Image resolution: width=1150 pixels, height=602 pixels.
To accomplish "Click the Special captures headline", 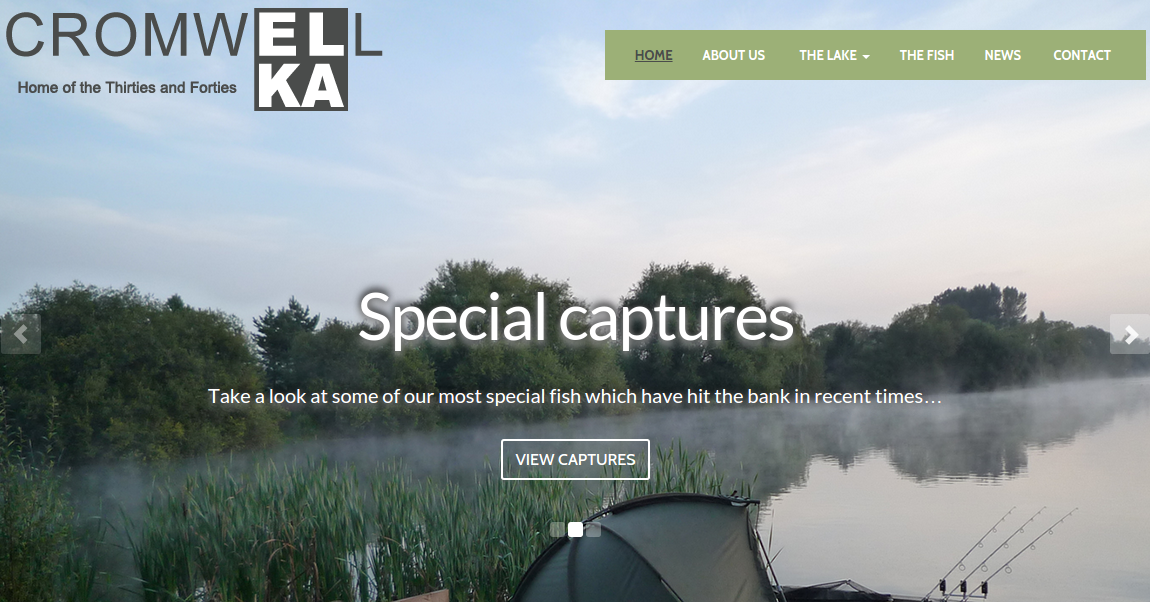I will (576, 317).
